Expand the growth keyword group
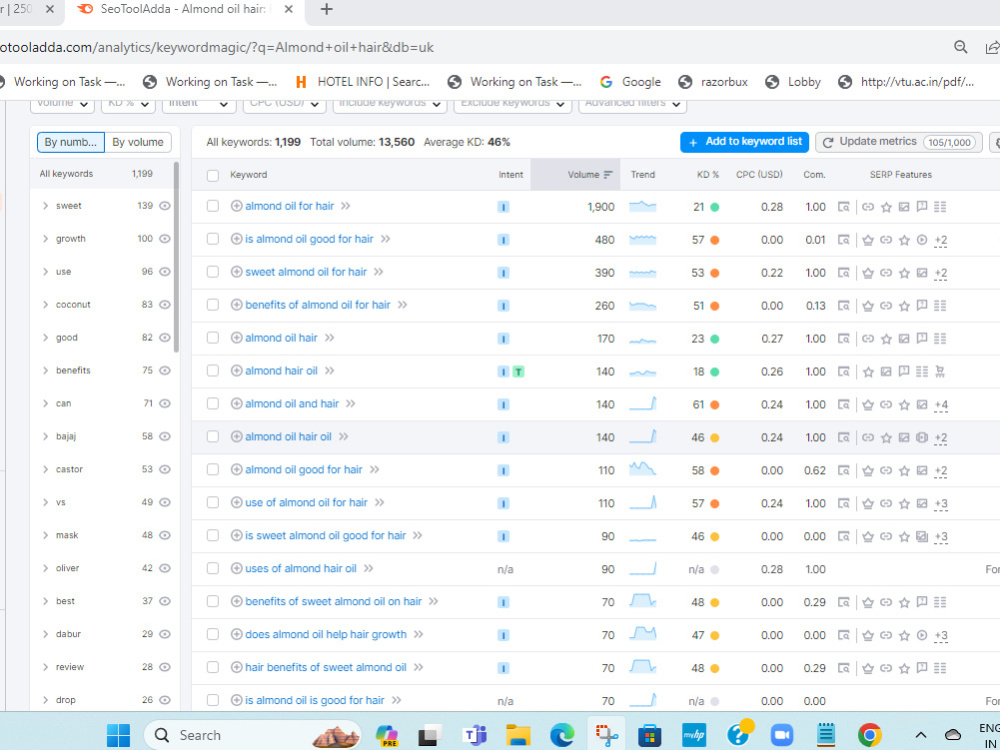 45,239
